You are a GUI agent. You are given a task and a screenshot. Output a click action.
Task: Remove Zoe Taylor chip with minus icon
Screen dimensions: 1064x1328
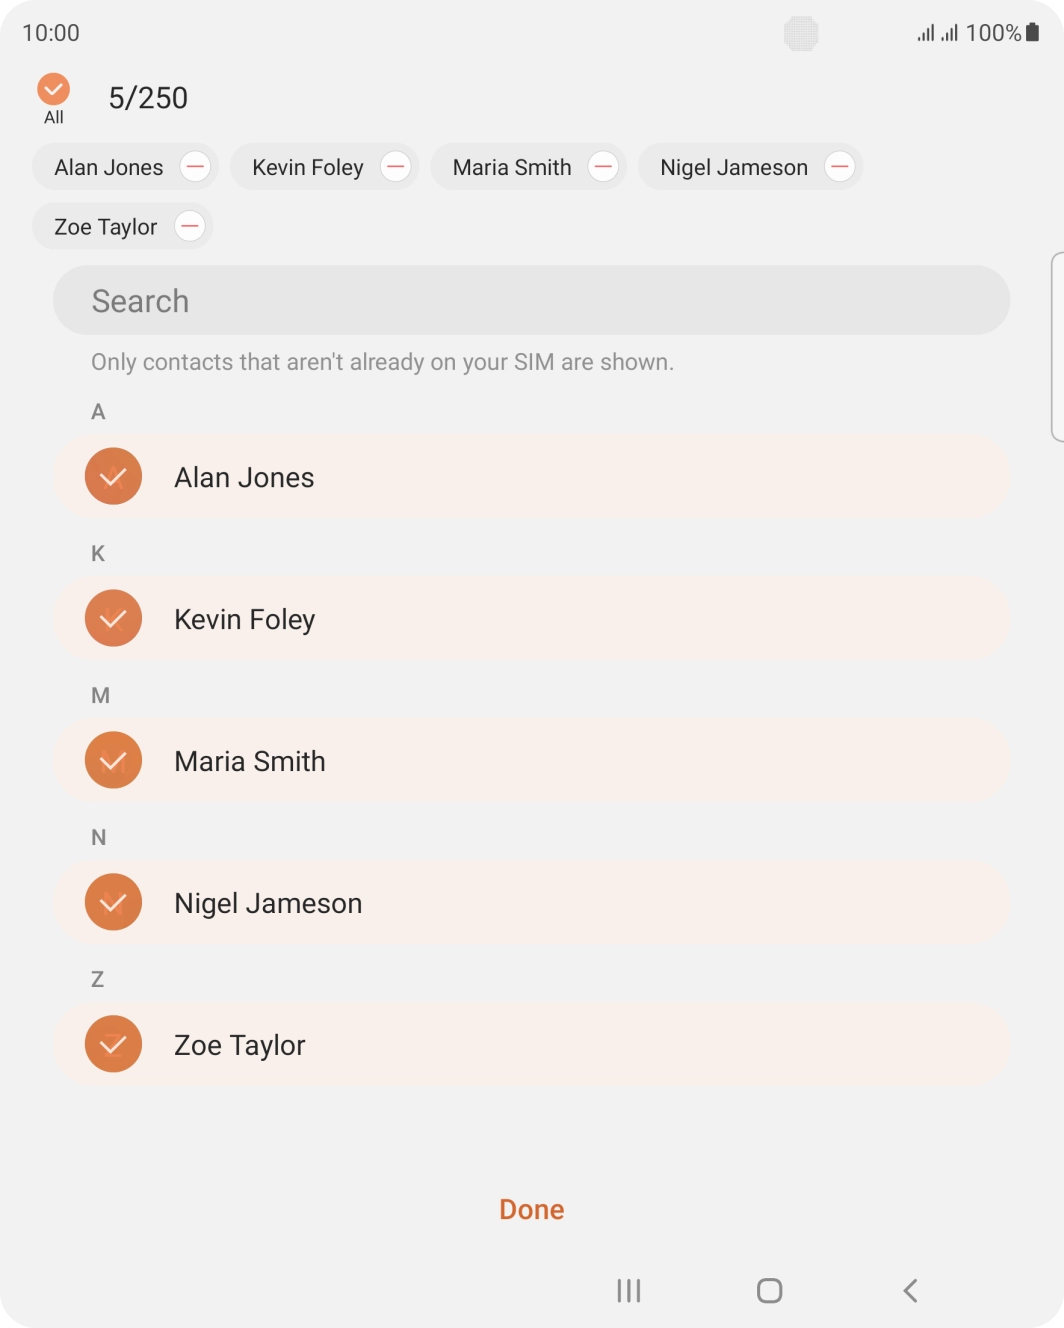point(190,227)
